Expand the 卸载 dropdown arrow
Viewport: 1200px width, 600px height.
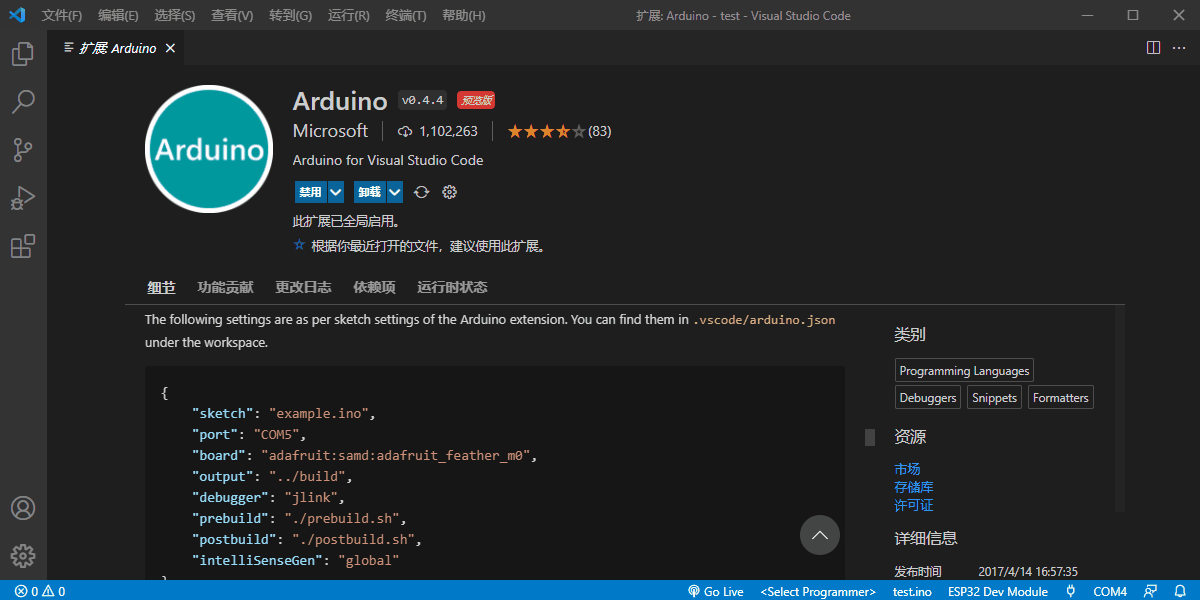tap(395, 192)
